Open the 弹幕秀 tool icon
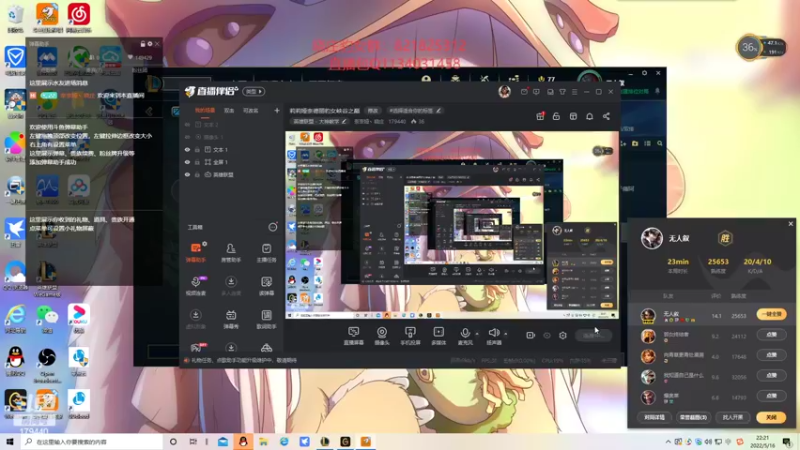The height and width of the screenshot is (450, 800). [231, 319]
